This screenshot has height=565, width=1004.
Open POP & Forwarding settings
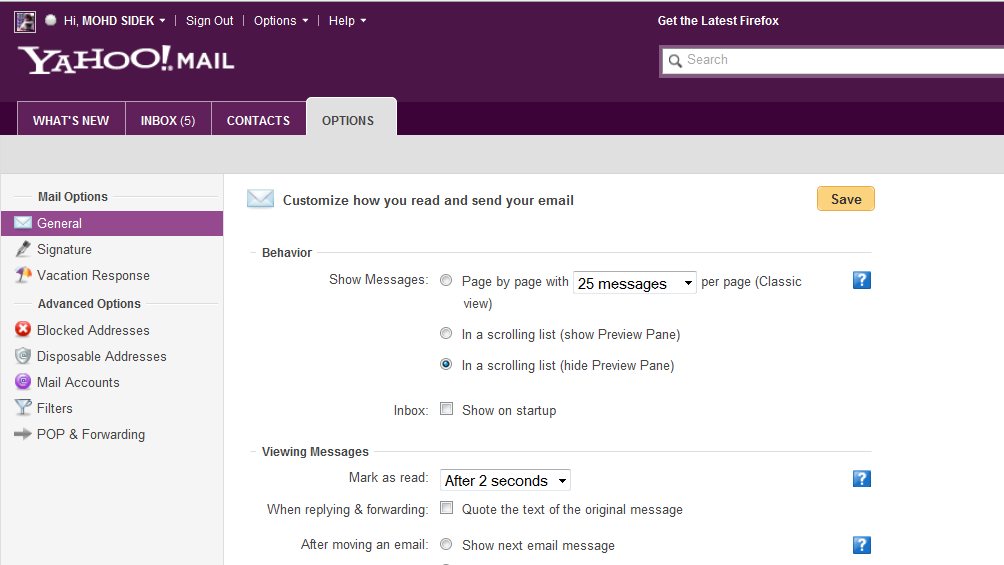(x=90, y=434)
